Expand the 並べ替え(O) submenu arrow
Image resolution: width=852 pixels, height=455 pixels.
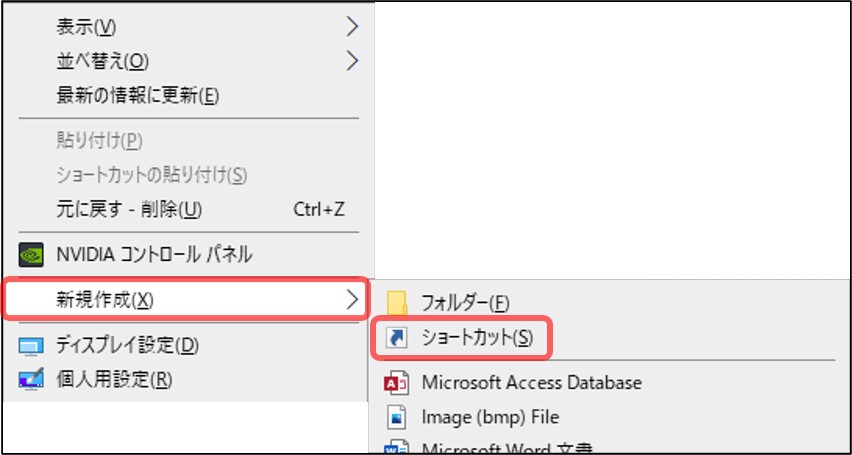click(352, 61)
